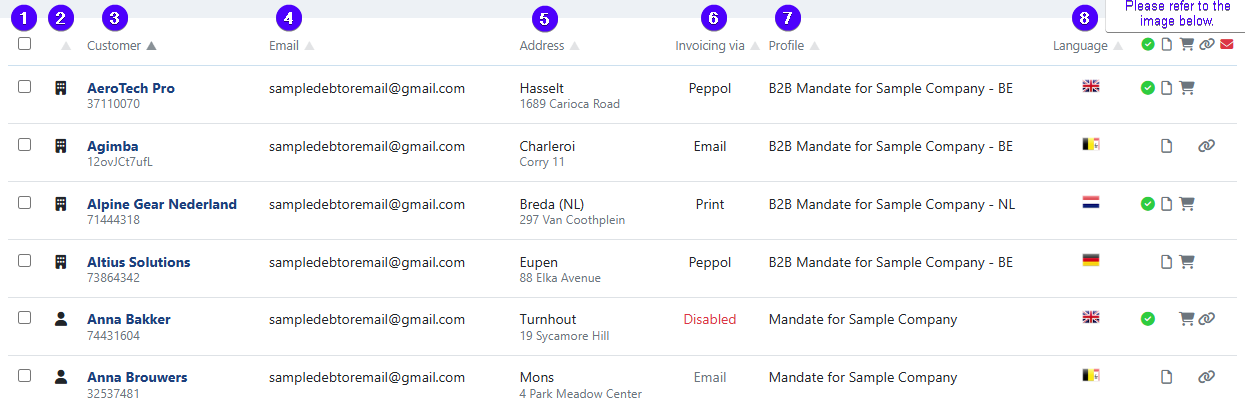This screenshot has height=408, width=1245.
Task: Click the company building icon beside Agimba
Action: pyautogui.click(x=61, y=146)
